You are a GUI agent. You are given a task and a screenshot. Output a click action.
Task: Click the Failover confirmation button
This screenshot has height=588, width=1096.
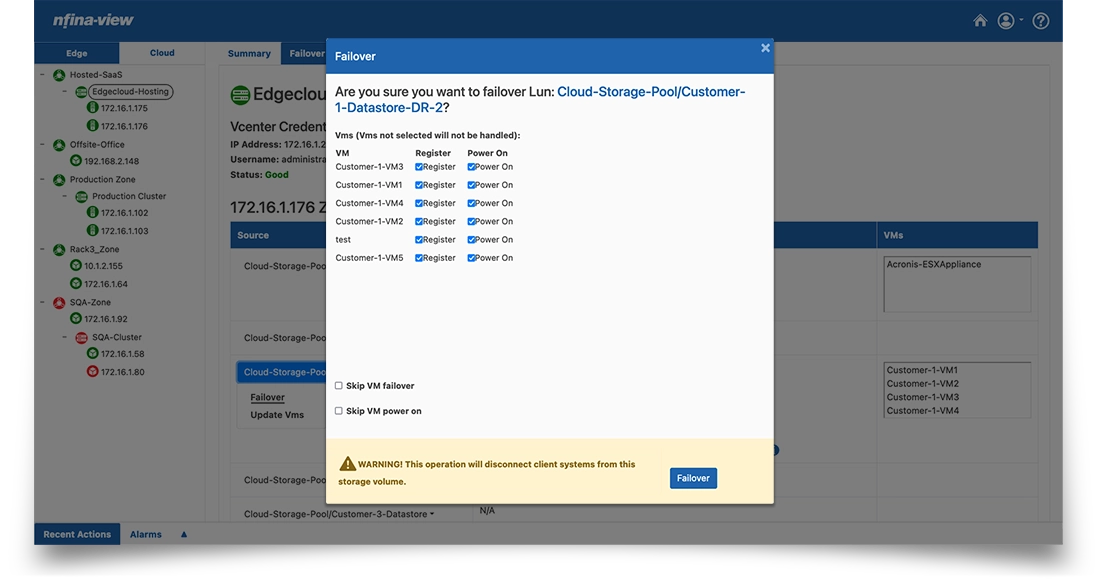pos(693,478)
